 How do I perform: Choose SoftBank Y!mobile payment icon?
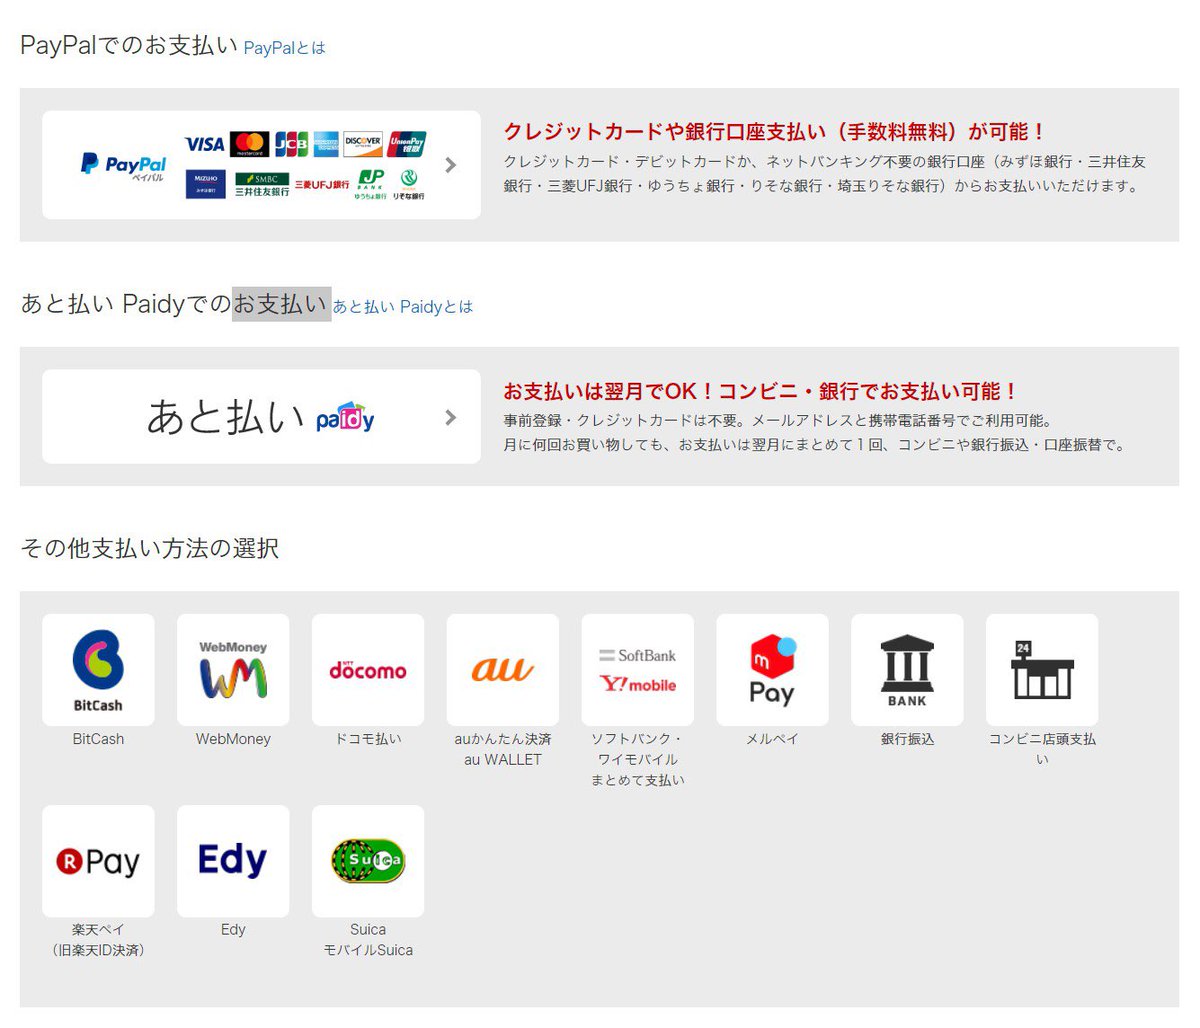pyautogui.click(x=638, y=669)
